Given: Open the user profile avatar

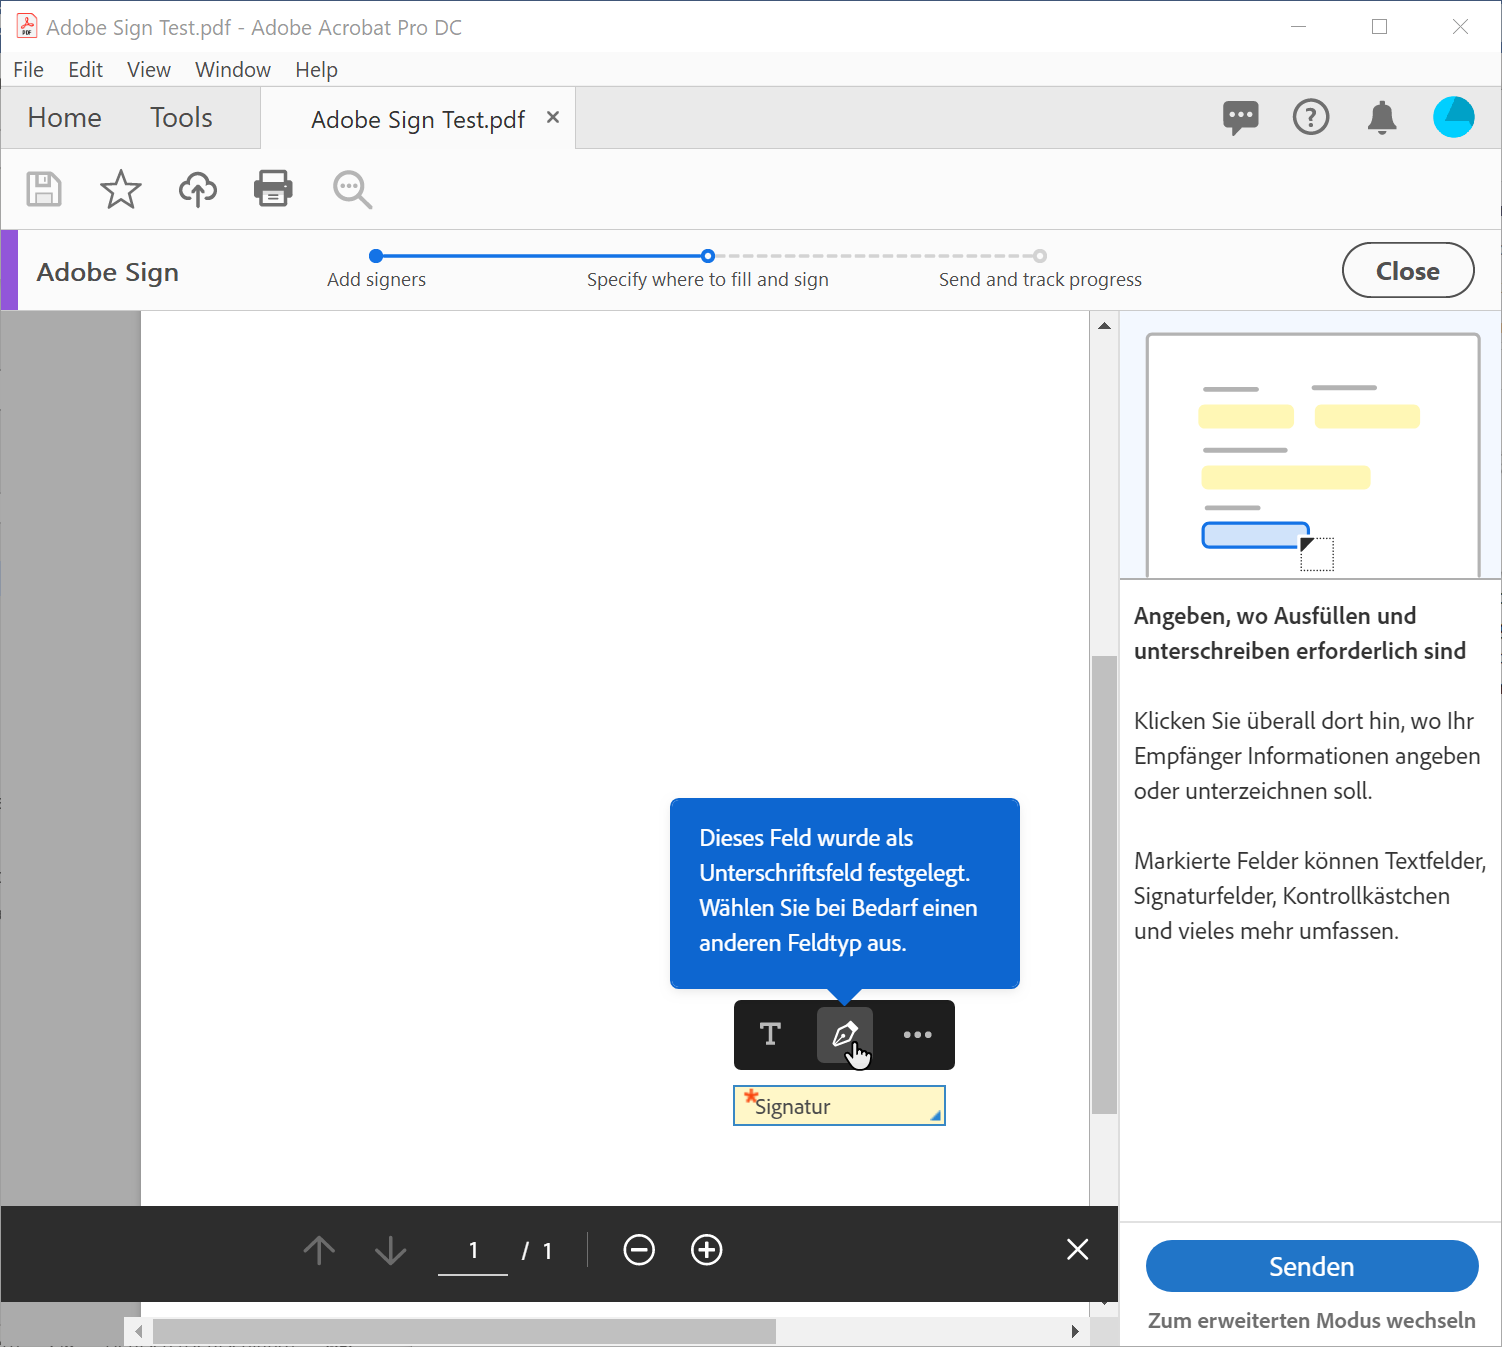Looking at the screenshot, I should click(x=1453, y=117).
